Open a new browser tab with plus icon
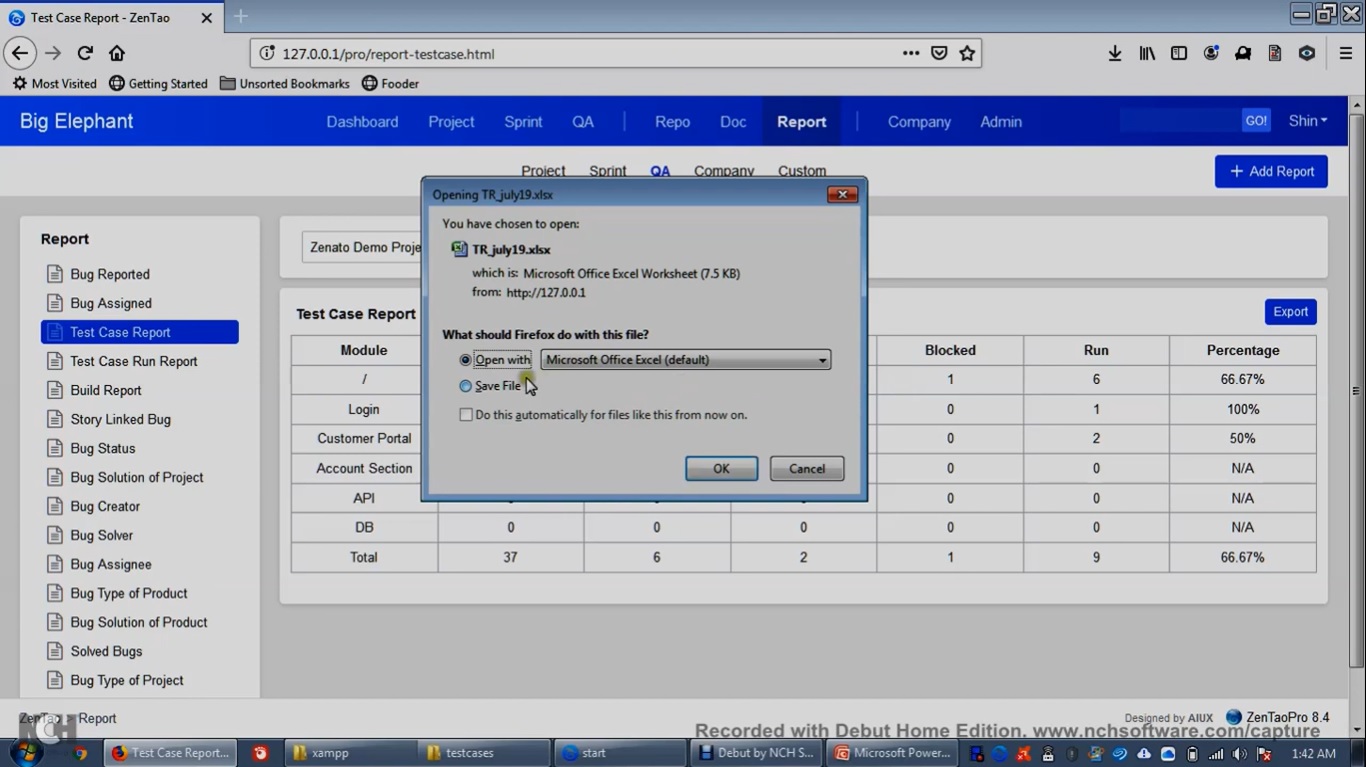This screenshot has width=1366, height=767. pyautogui.click(x=240, y=16)
